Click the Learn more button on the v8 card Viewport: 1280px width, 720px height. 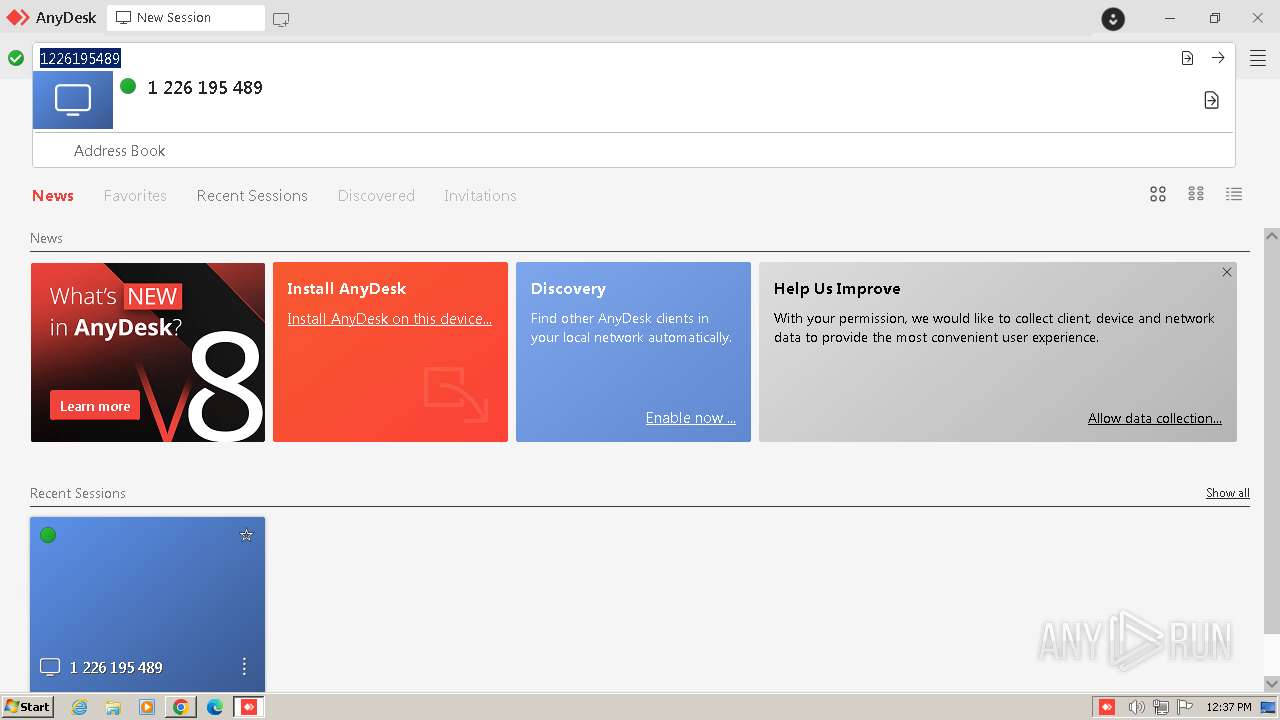click(x=95, y=406)
